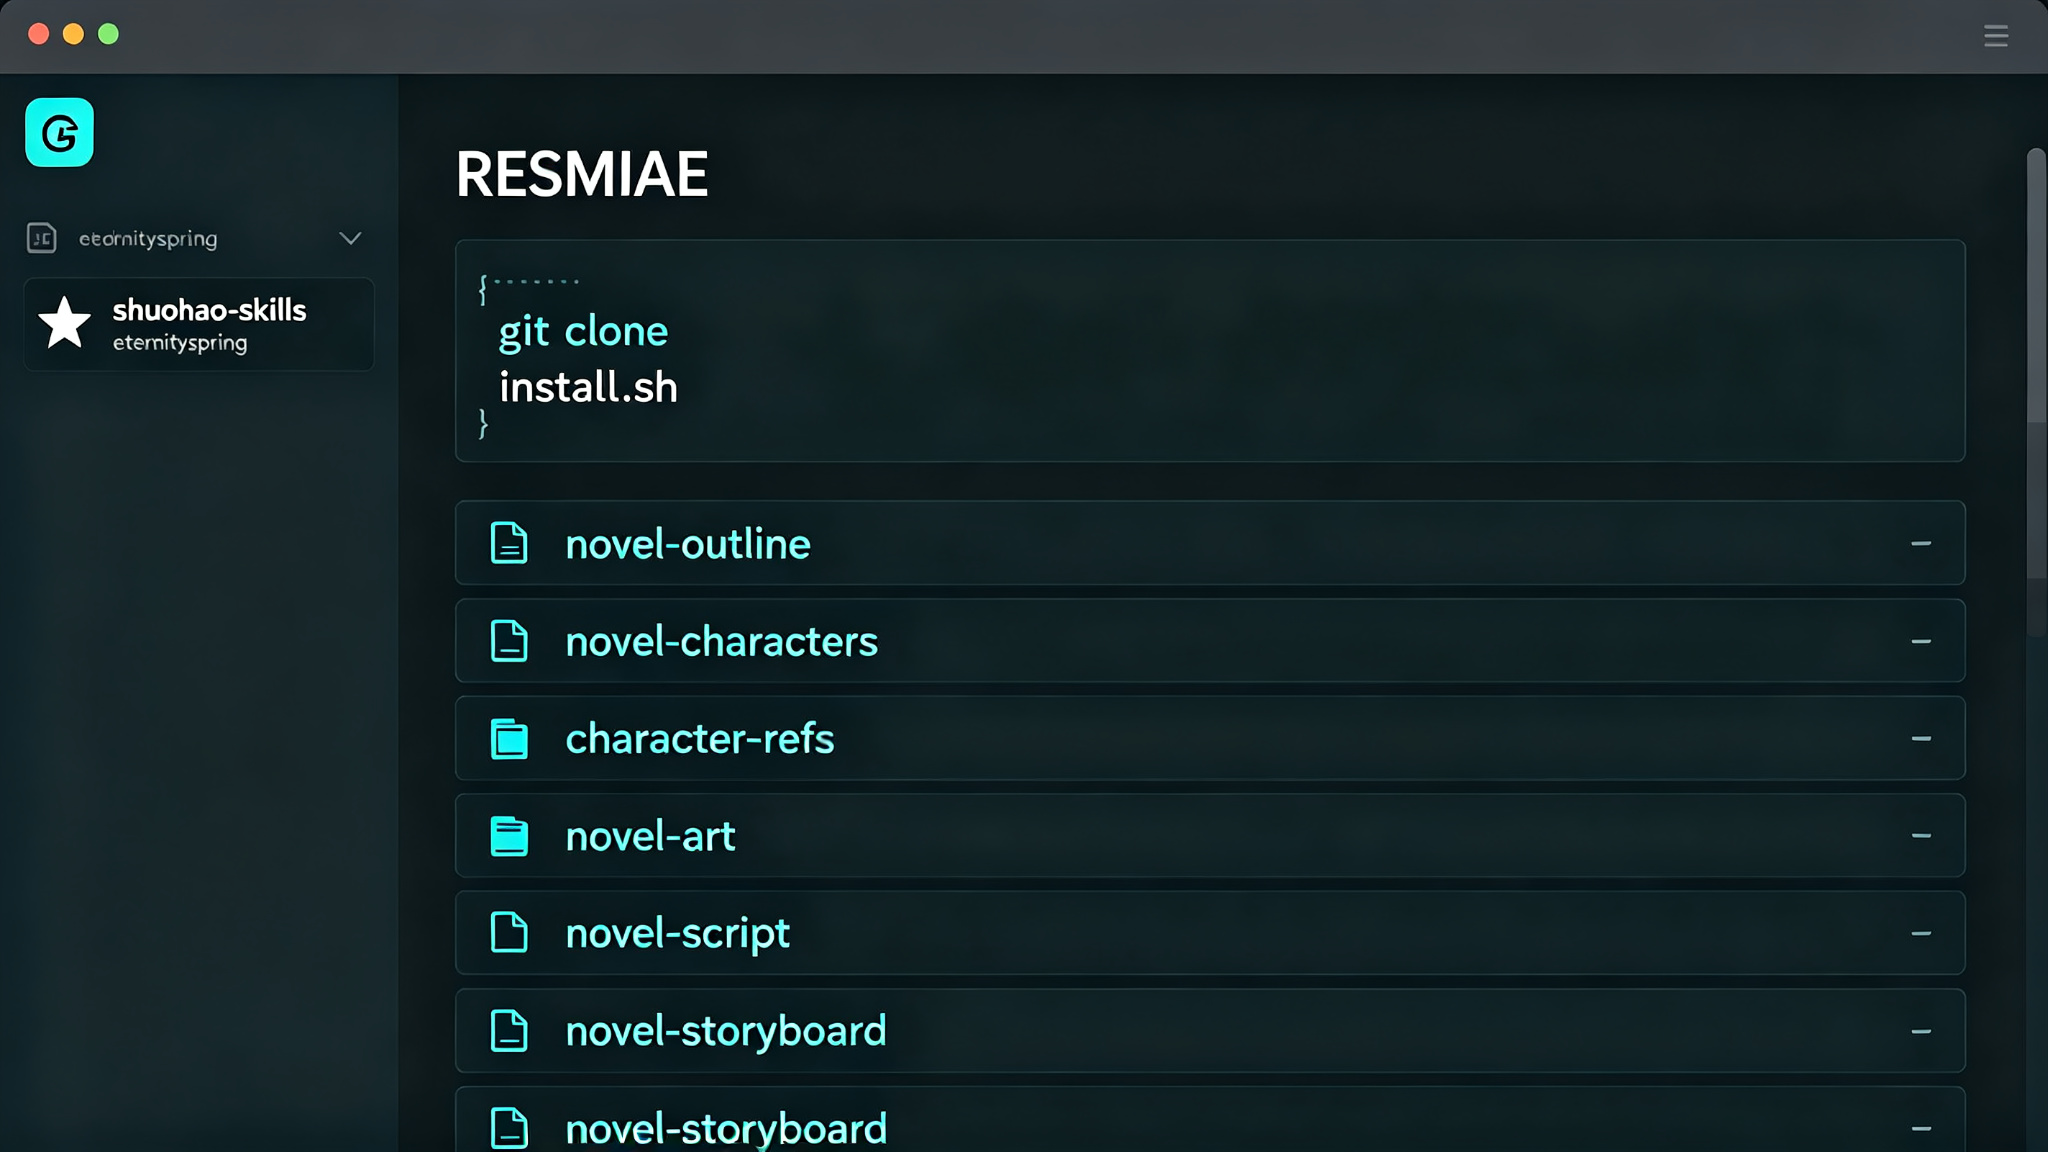The height and width of the screenshot is (1152, 2048).
Task: Click the install.sh line in code block
Action: (588, 387)
